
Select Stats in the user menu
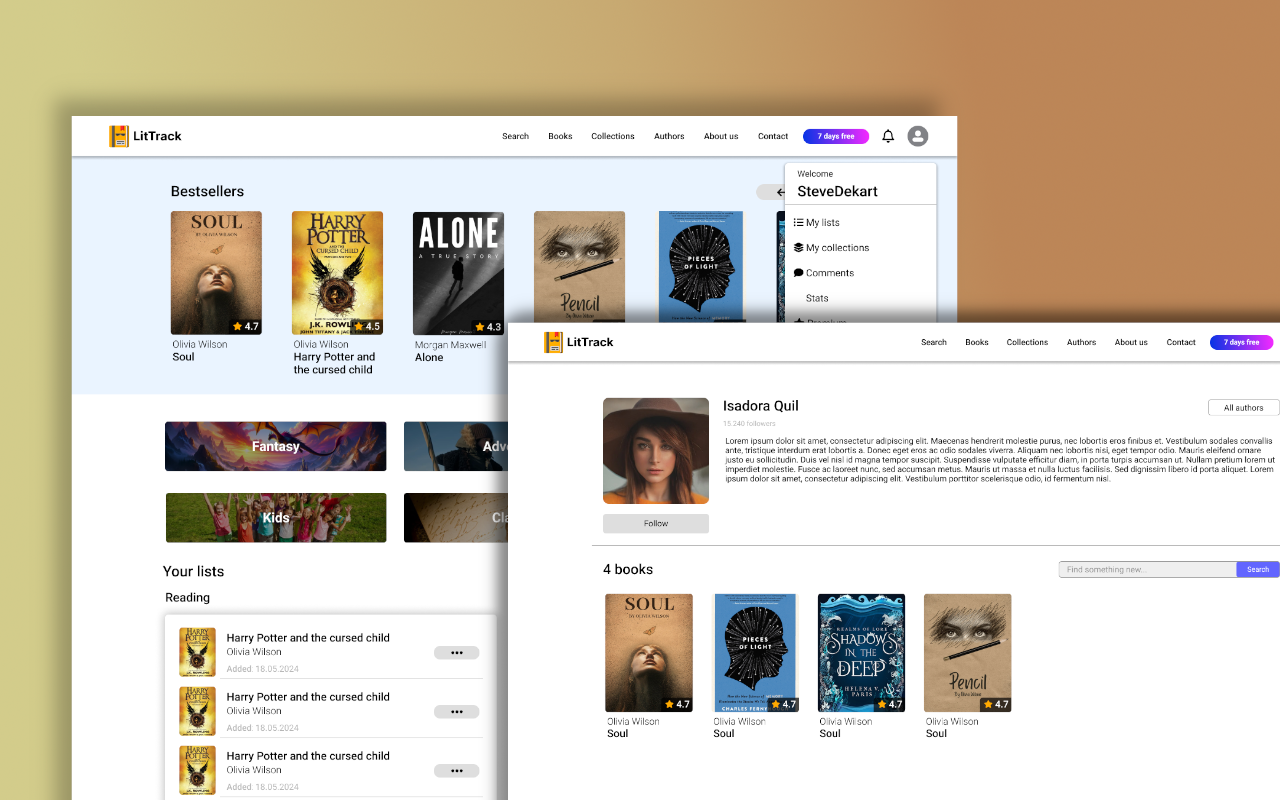point(817,298)
